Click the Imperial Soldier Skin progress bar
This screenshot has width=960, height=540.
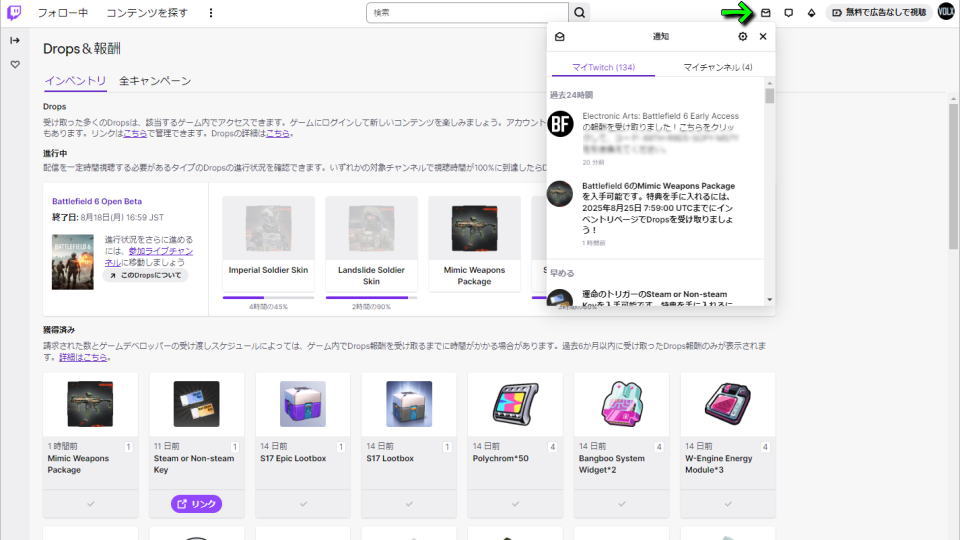pyautogui.click(x=268, y=298)
